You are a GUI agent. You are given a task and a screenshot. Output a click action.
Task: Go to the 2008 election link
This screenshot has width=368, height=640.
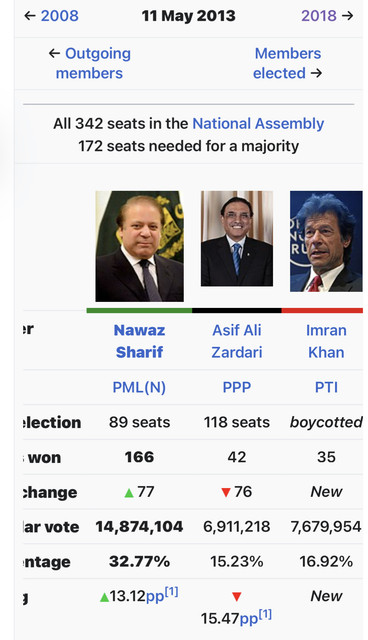(x=60, y=16)
